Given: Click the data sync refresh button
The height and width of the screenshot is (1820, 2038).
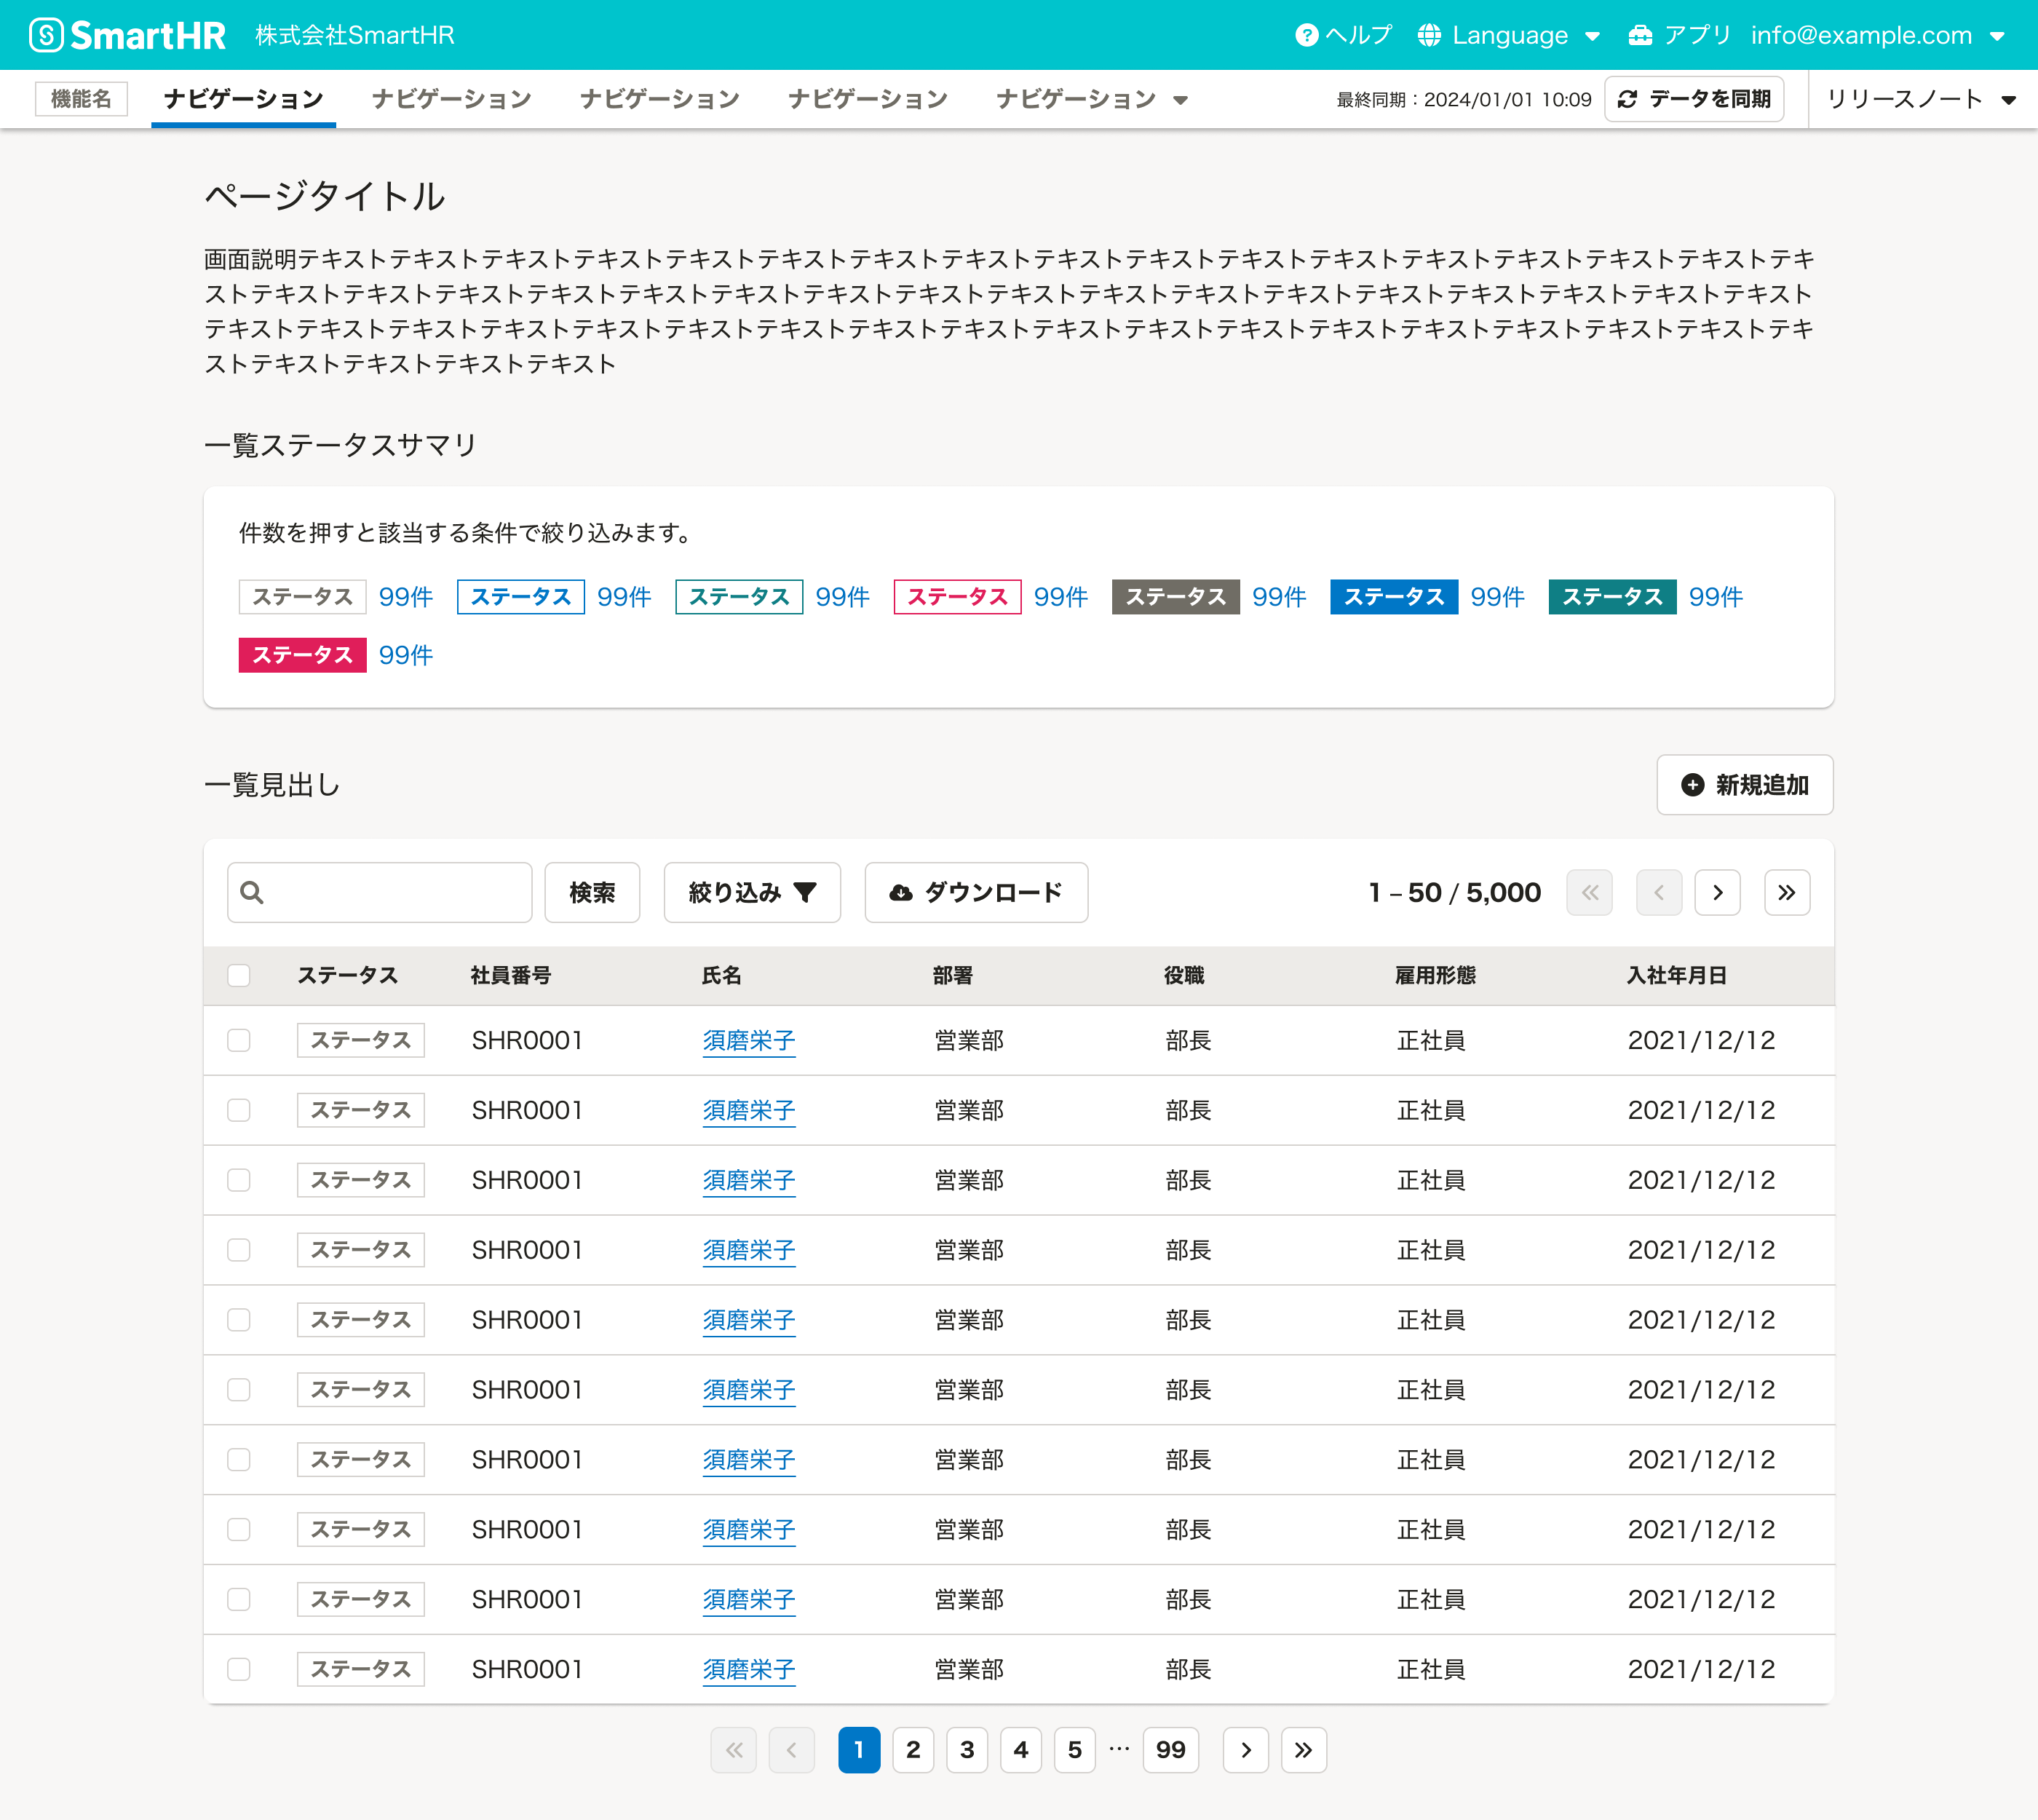Looking at the screenshot, I should [x=1694, y=99].
